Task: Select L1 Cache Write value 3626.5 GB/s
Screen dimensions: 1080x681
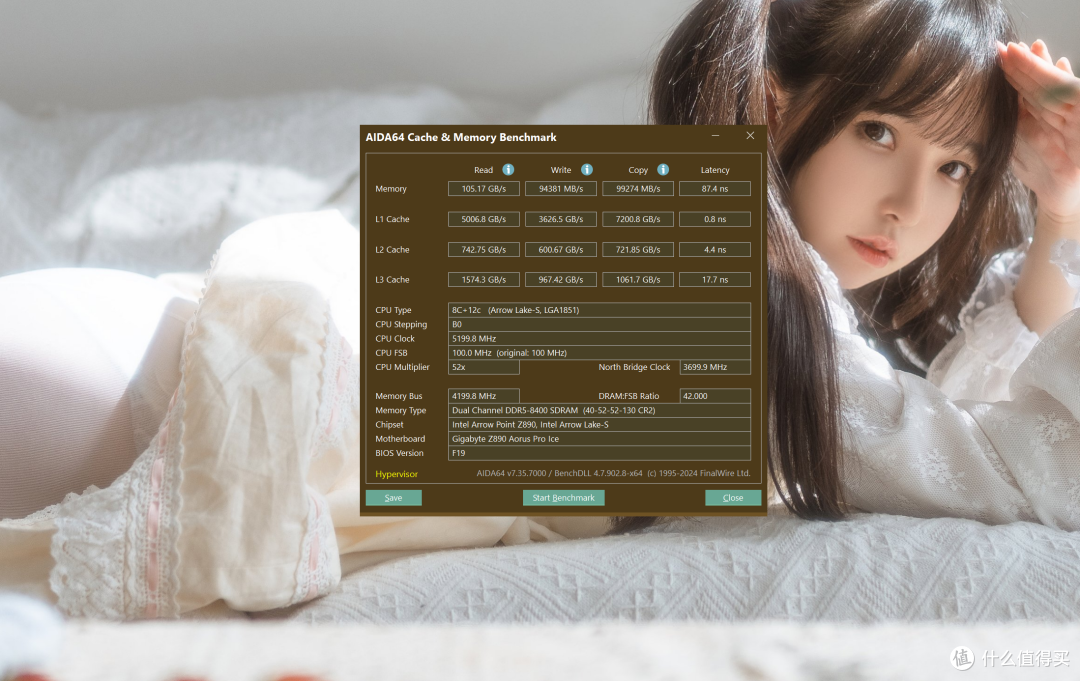Action: 561,219
